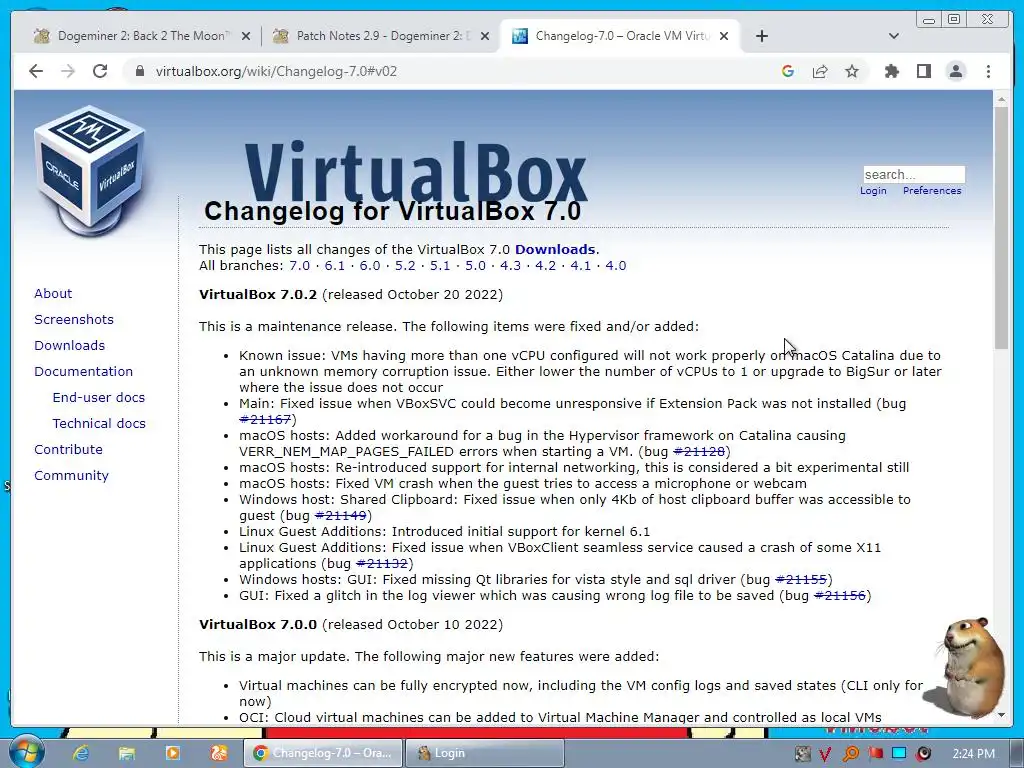
Task: Open bug #21156 link
Action: pyautogui.click(x=840, y=596)
